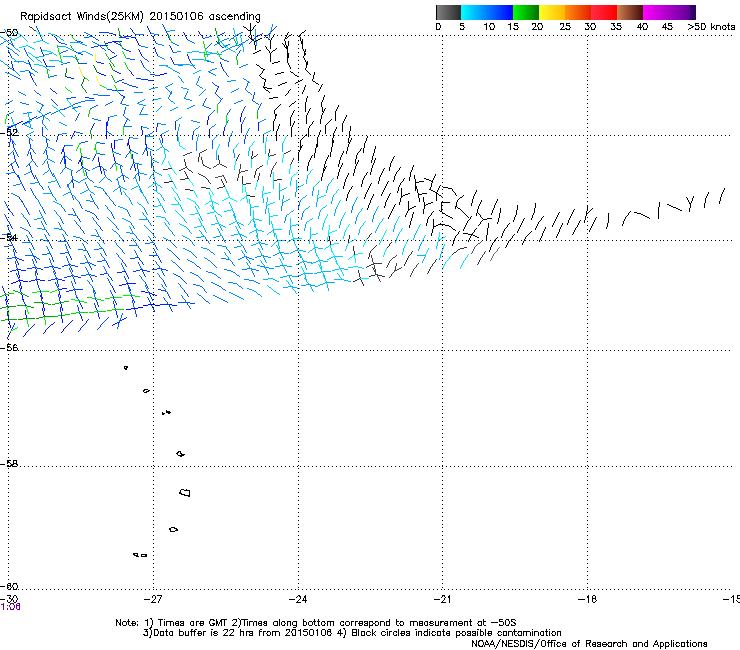The width and height of the screenshot is (740, 650).
Task: Click the '-24' longitude axis label
Action: (298, 599)
